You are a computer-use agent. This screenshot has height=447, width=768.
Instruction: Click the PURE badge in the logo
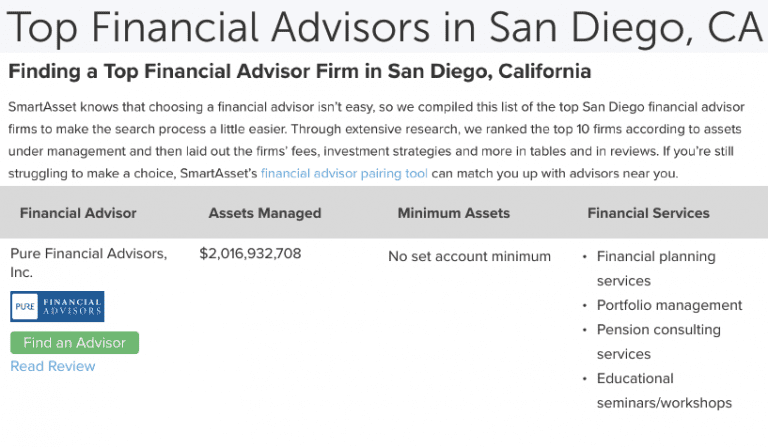coord(24,306)
